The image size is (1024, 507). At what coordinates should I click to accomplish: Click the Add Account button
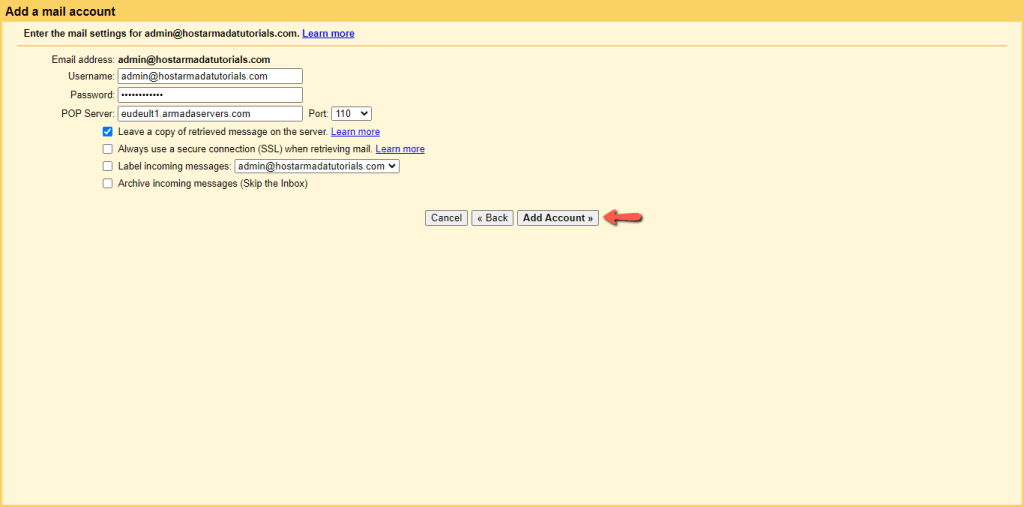click(x=558, y=218)
